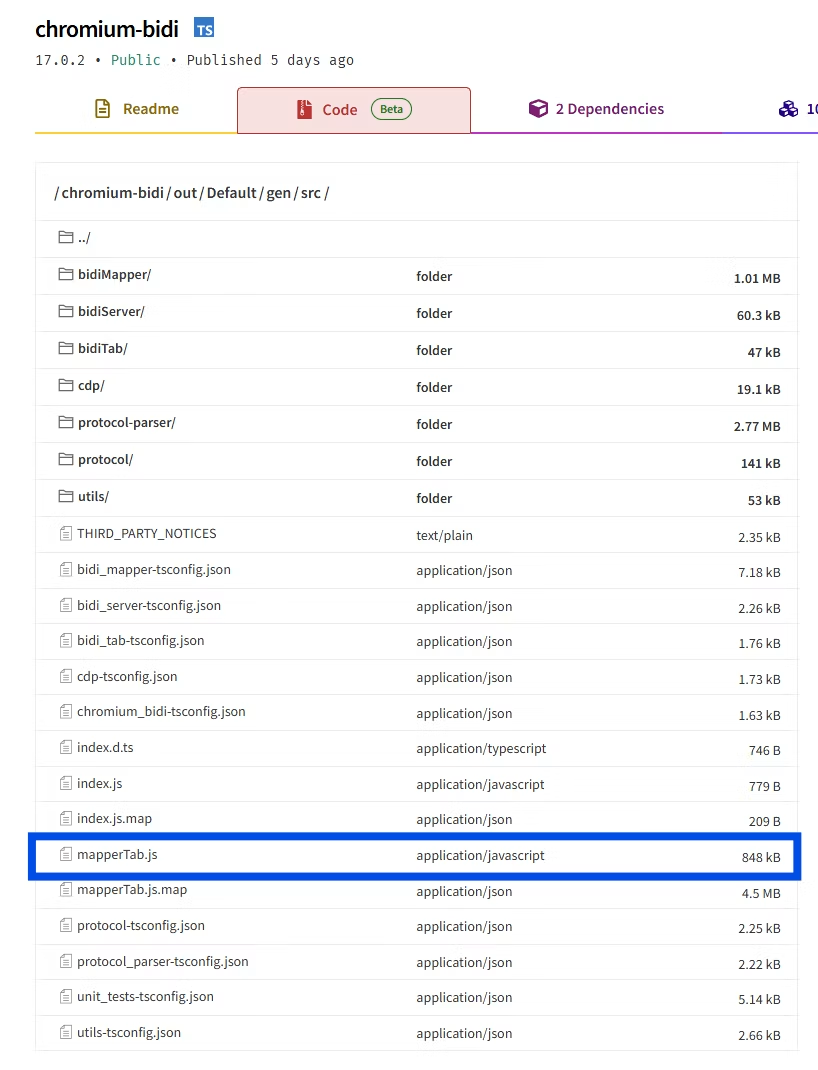This screenshot has width=818, height=1070.
Task: Click the '17.0.2' version number
Action: 60,60
